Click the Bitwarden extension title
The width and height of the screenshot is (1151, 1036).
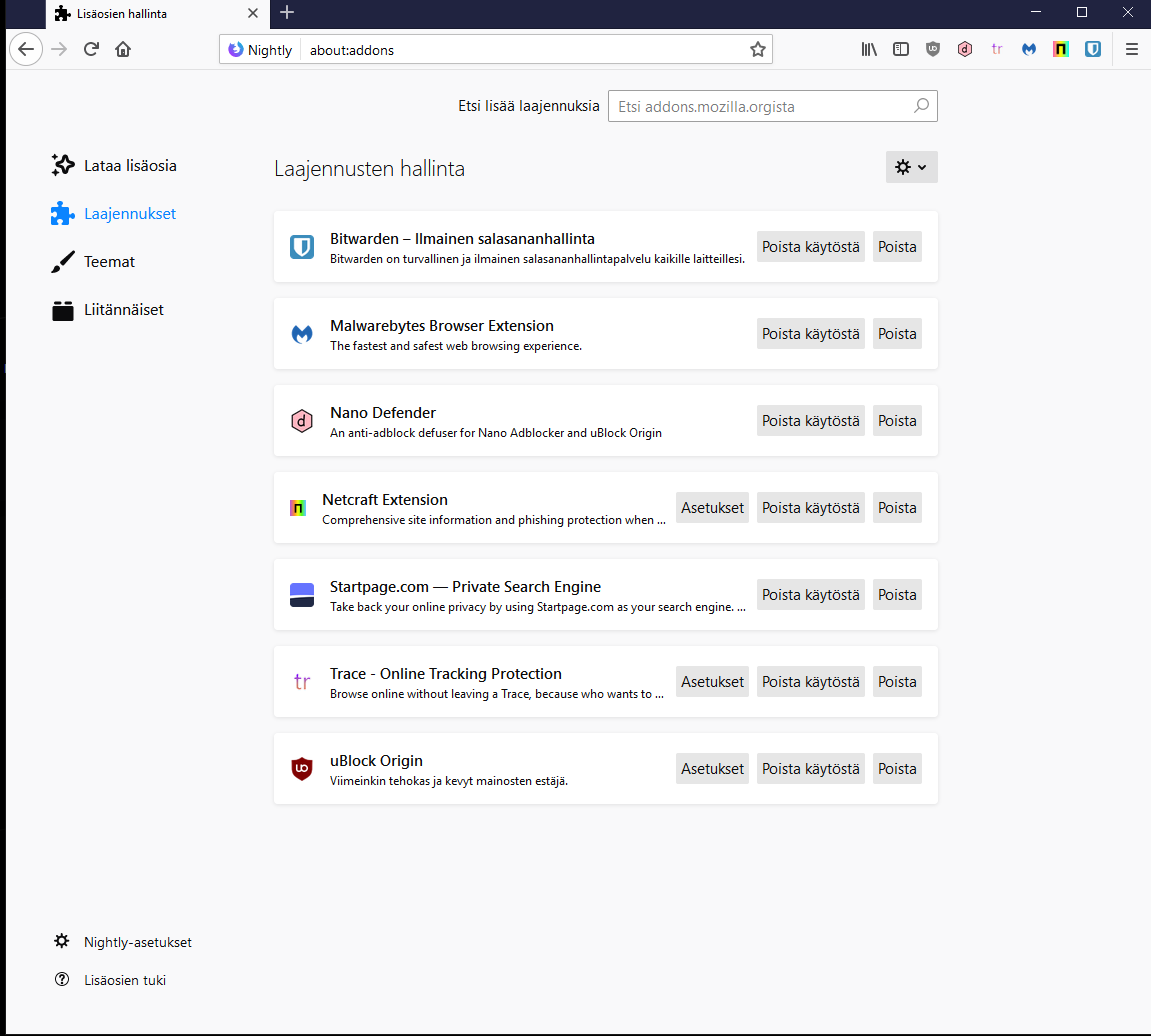[x=462, y=239]
